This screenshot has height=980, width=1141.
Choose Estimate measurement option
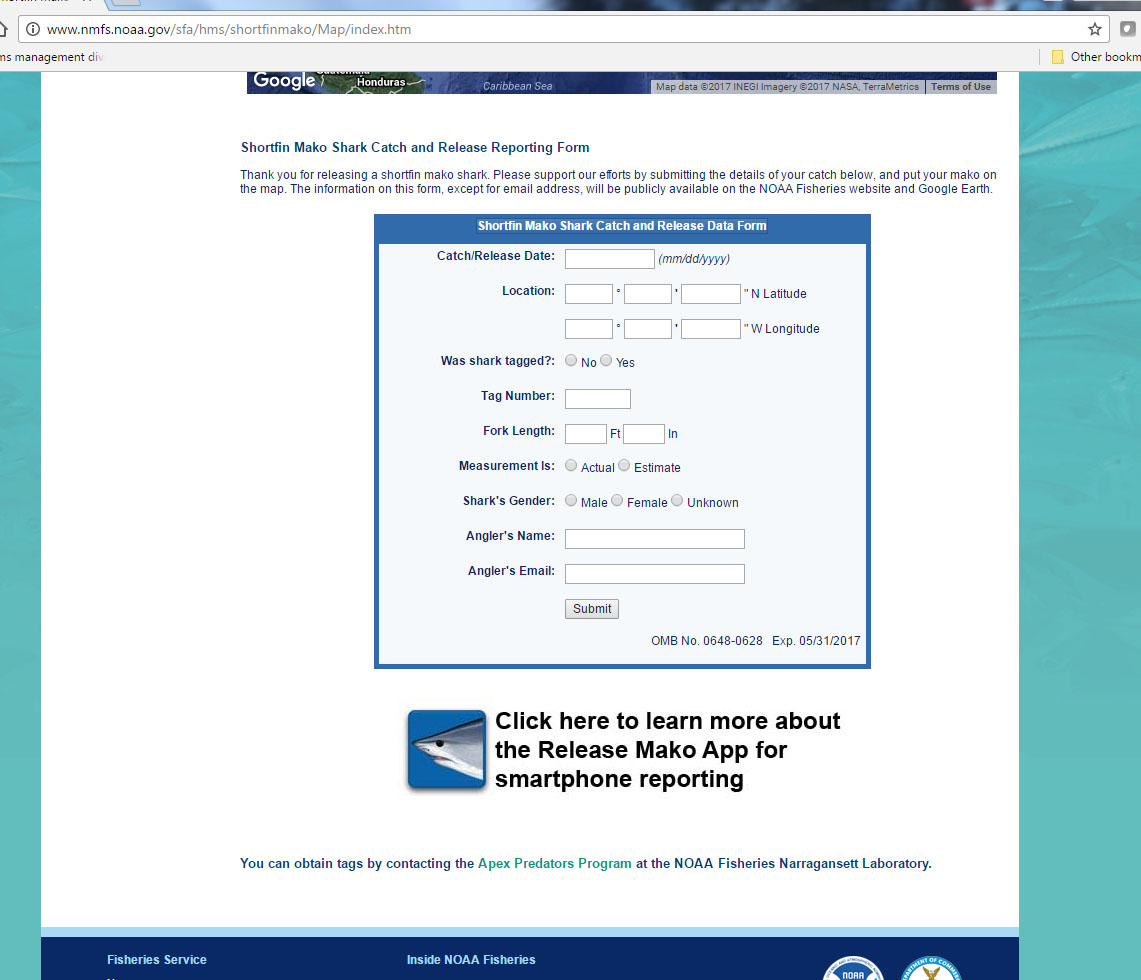point(624,466)
